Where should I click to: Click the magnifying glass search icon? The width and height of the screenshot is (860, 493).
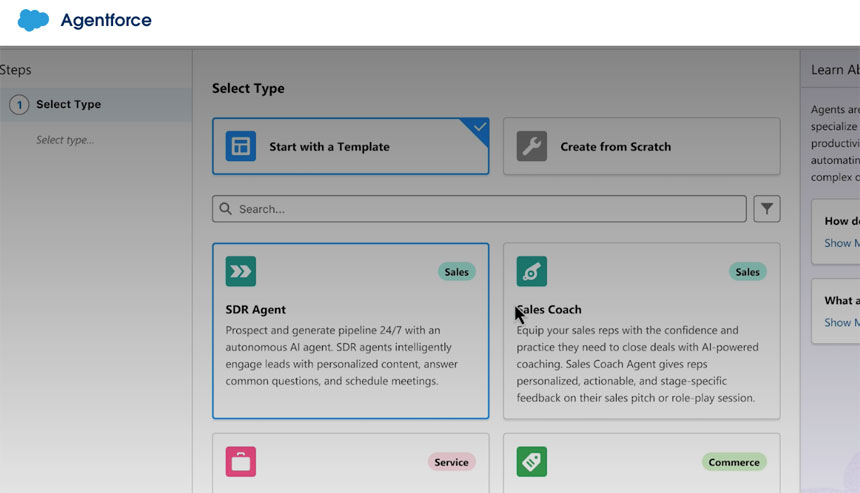226,209
